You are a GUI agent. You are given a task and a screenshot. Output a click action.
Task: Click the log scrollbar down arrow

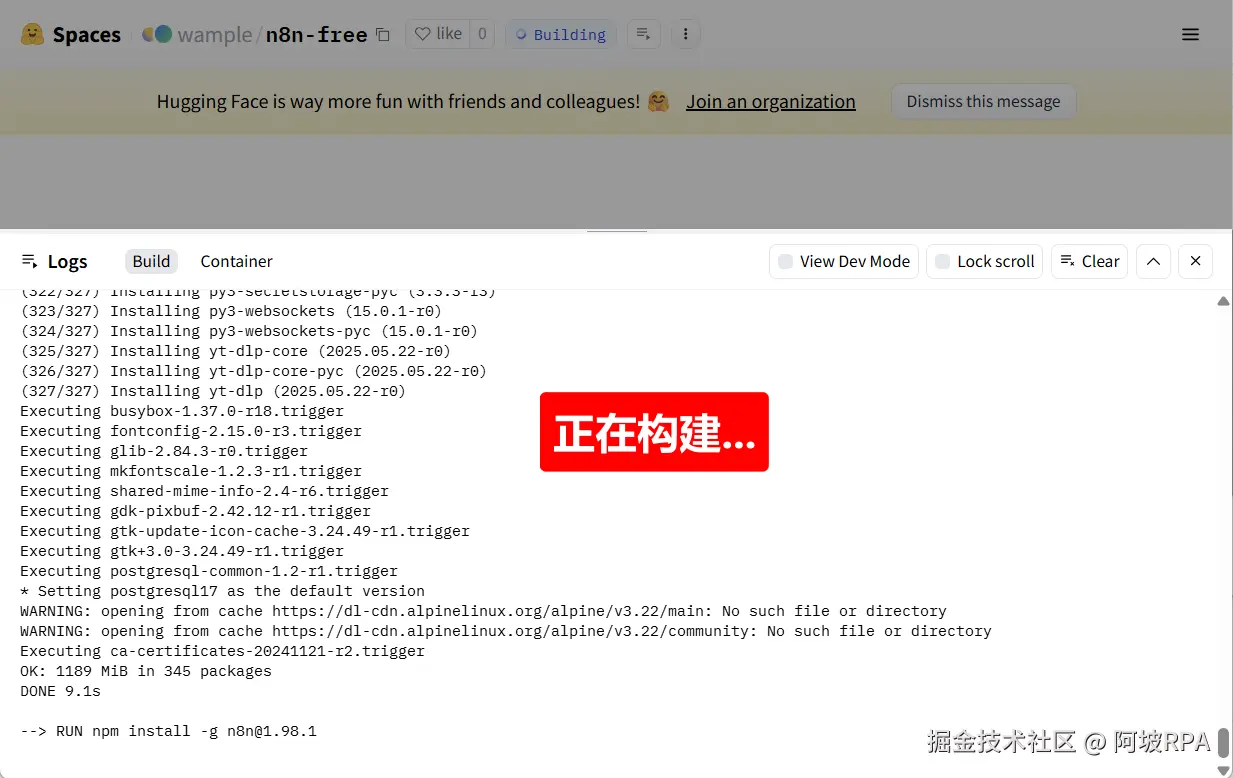[x=1223, y=770]
